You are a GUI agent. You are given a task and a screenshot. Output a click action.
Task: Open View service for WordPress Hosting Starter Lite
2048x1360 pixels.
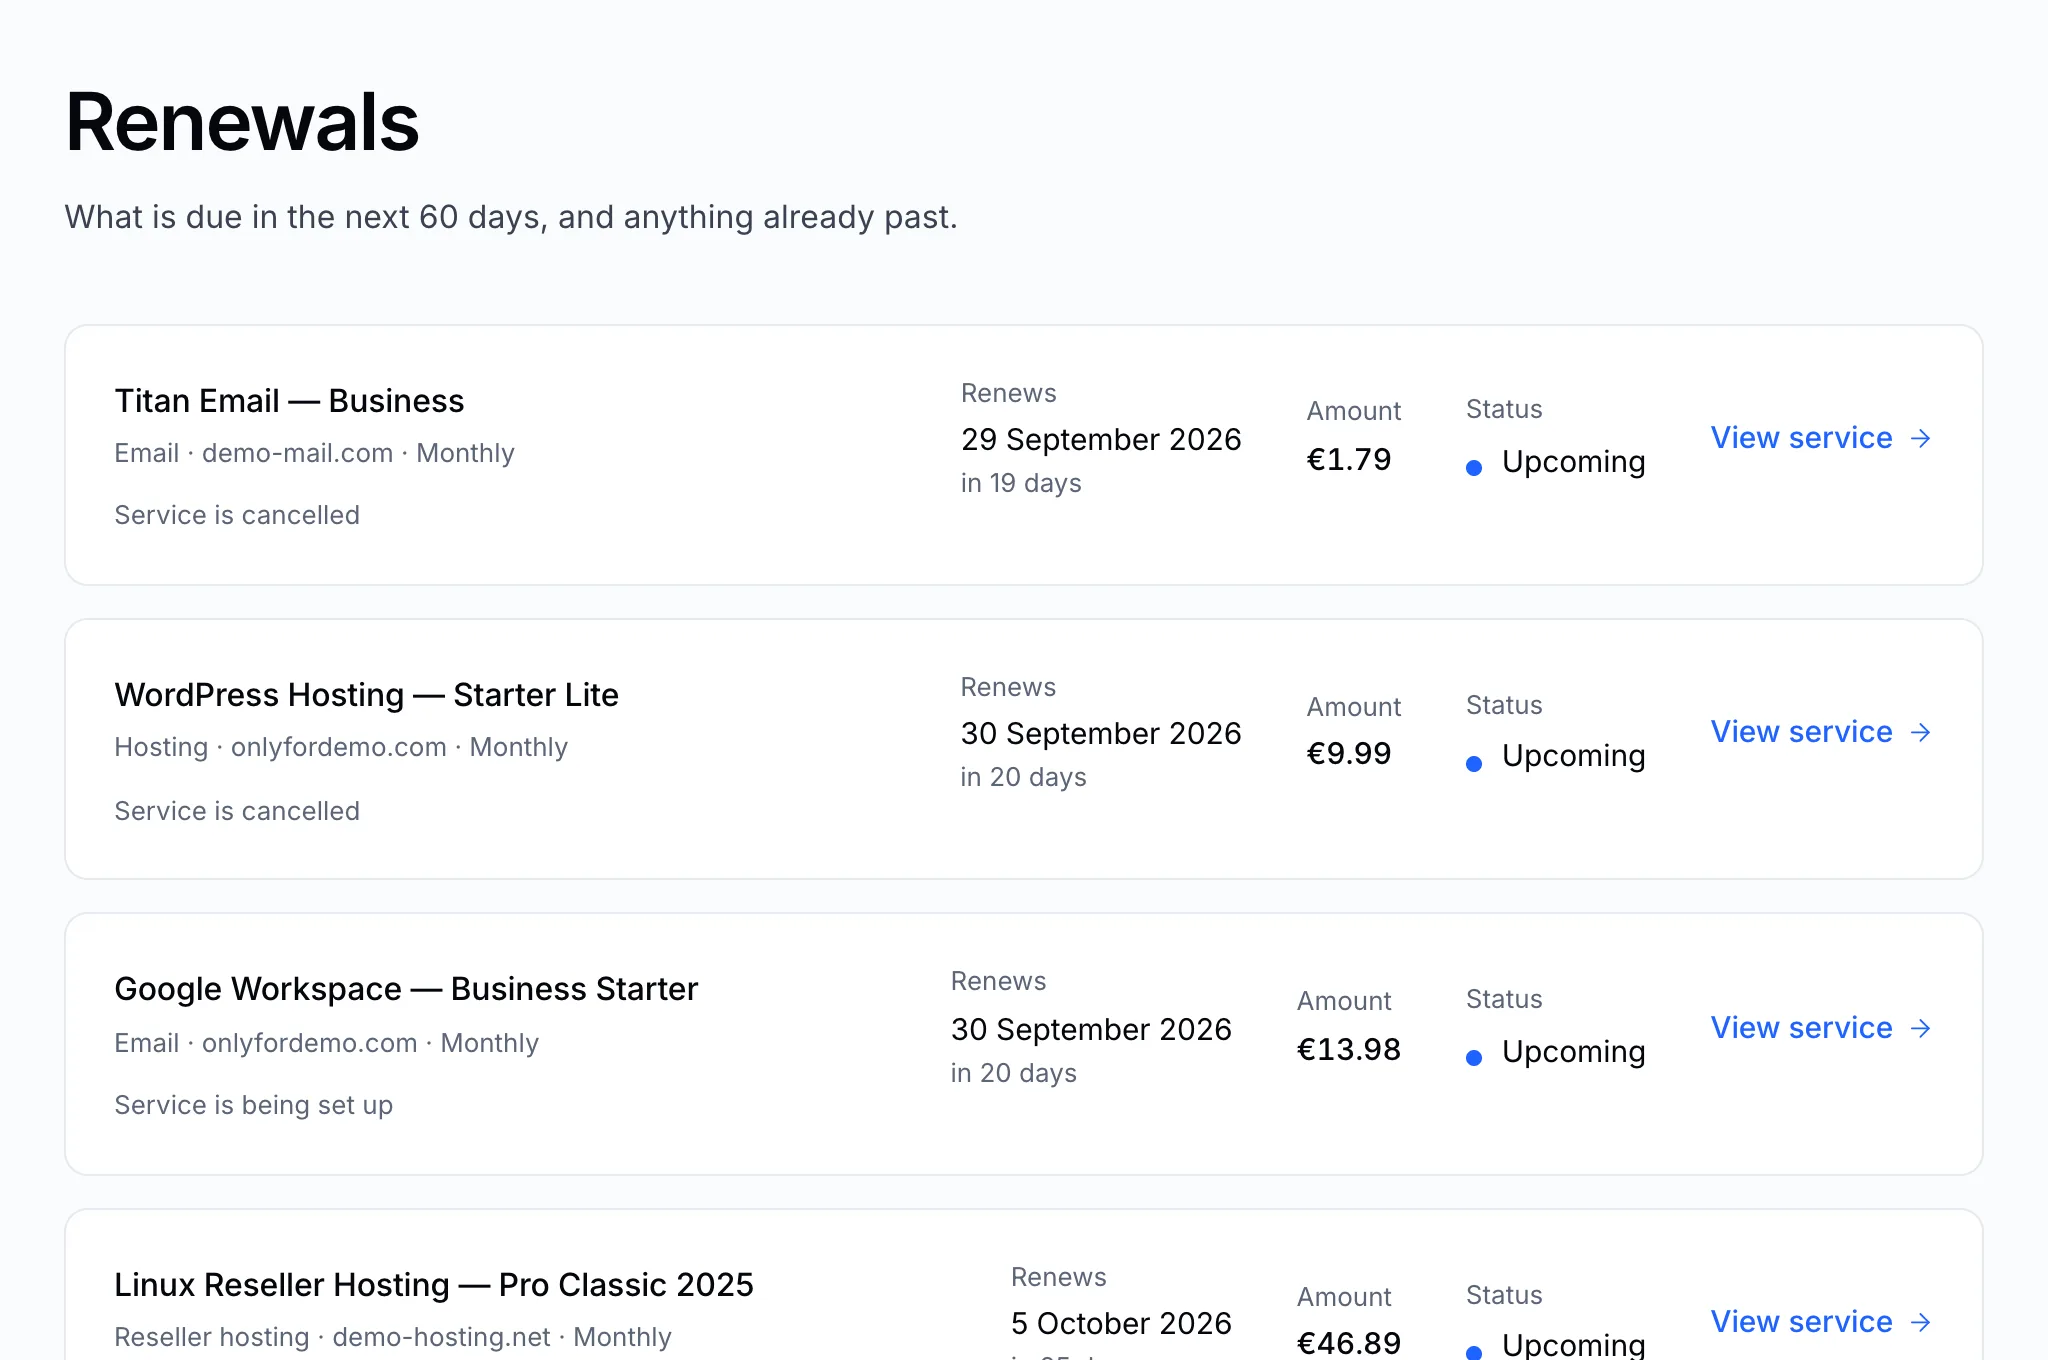pyautogui.click(x=1820, y=732)
